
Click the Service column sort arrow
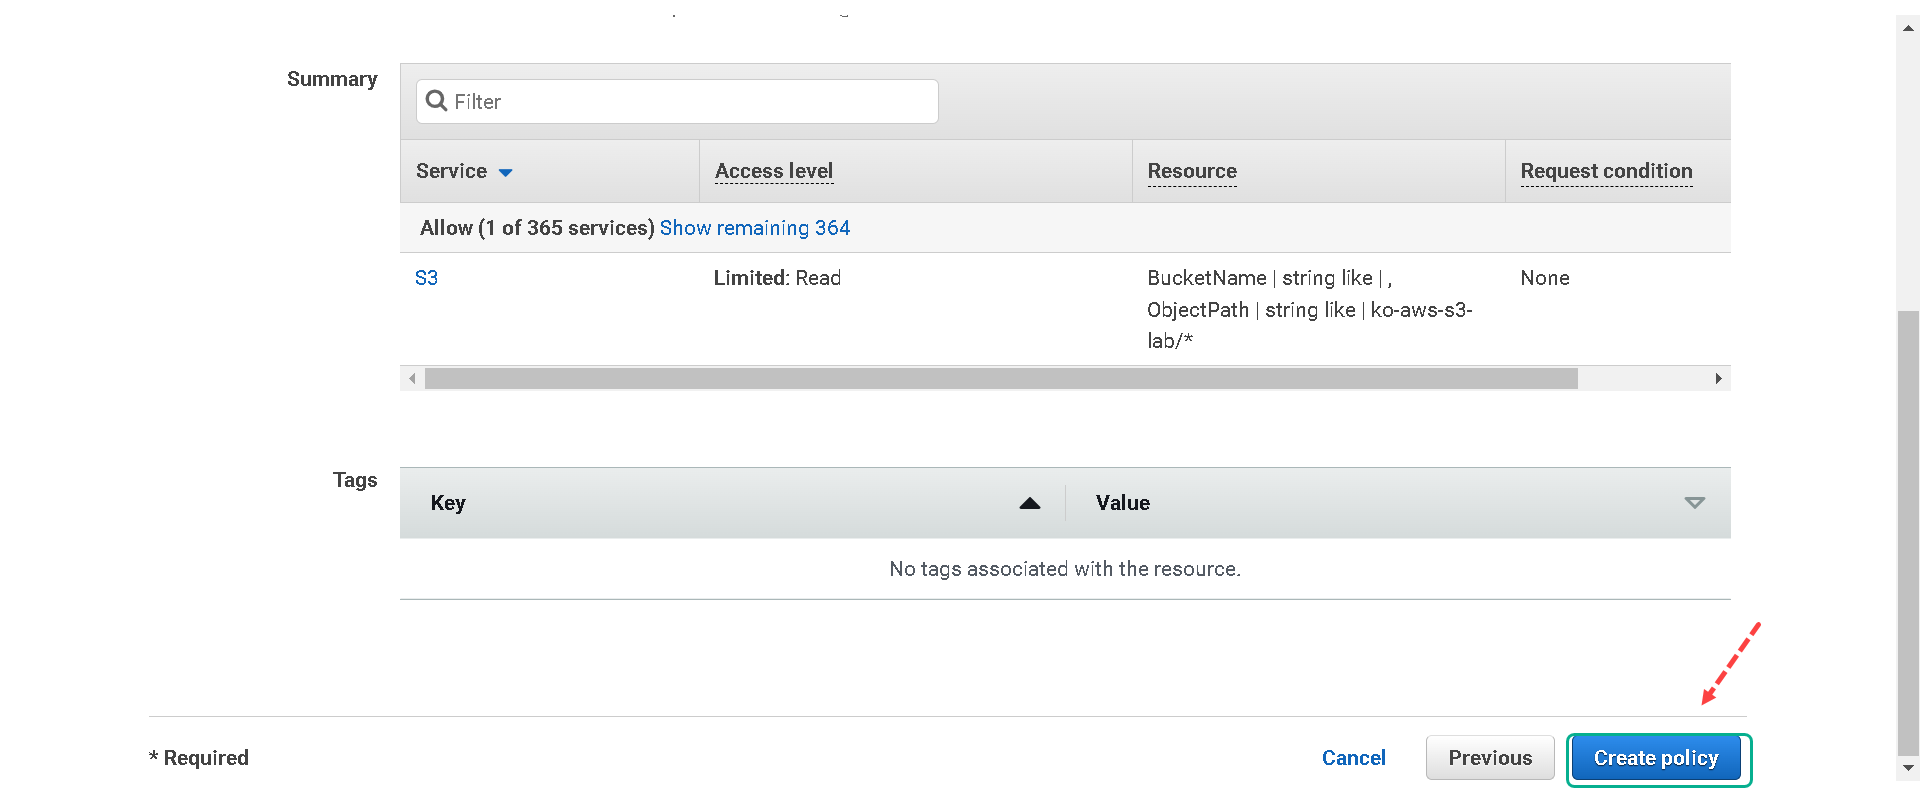506,173
